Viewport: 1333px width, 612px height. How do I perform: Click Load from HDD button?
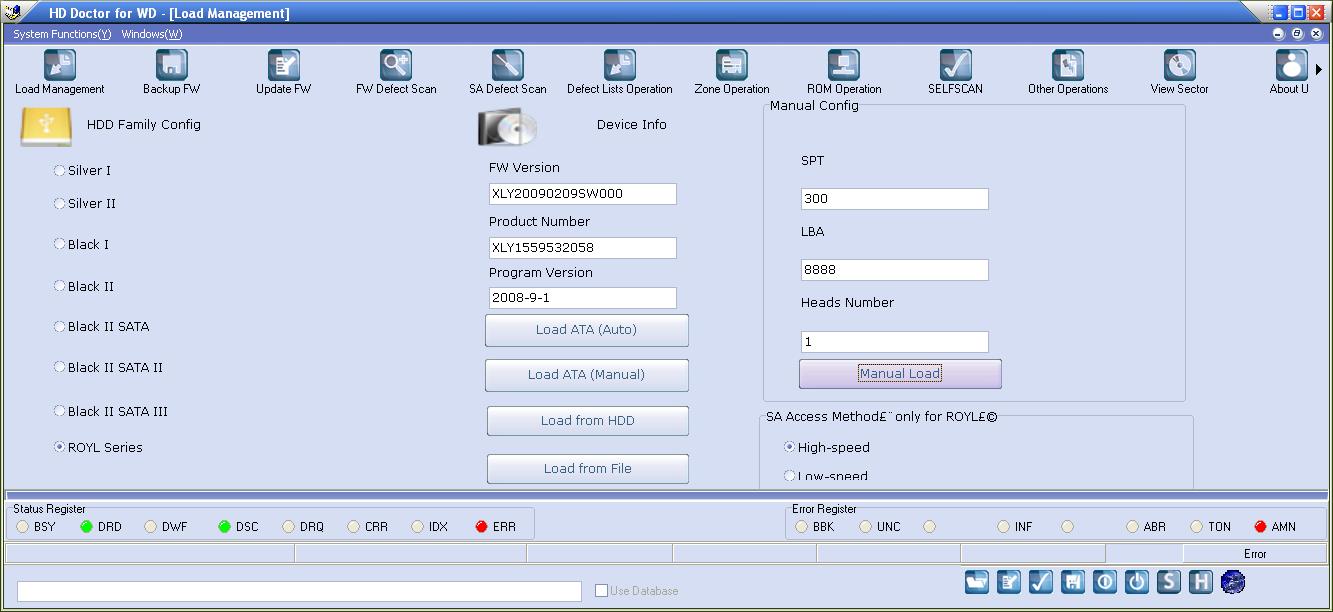(588, 421)
